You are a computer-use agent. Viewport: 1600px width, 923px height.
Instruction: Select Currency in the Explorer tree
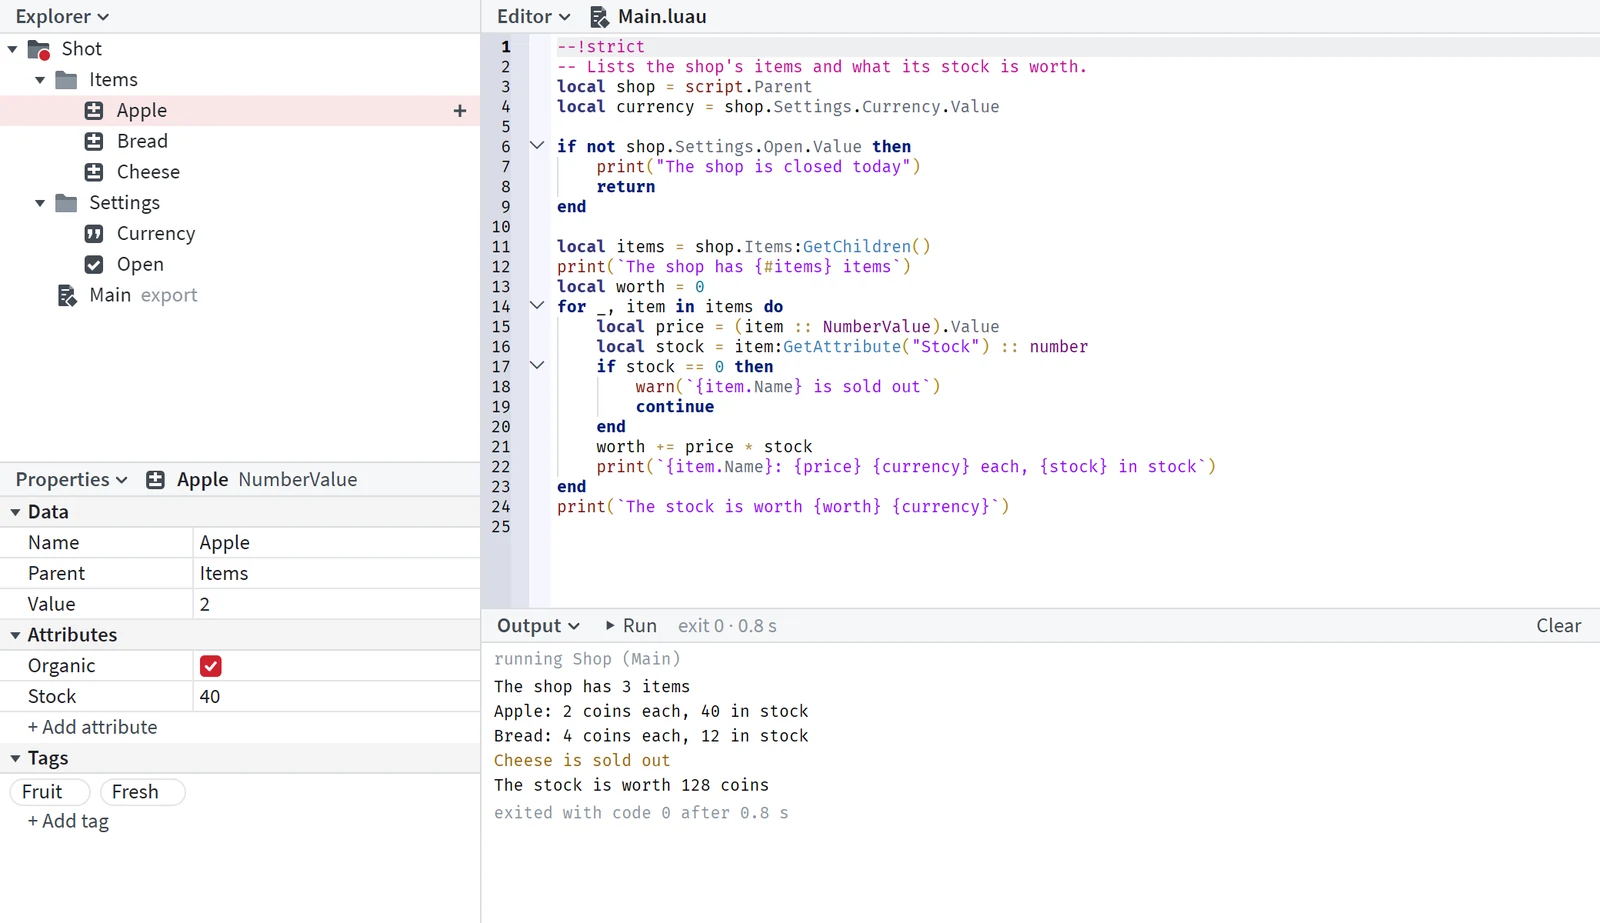pos(240,234)
